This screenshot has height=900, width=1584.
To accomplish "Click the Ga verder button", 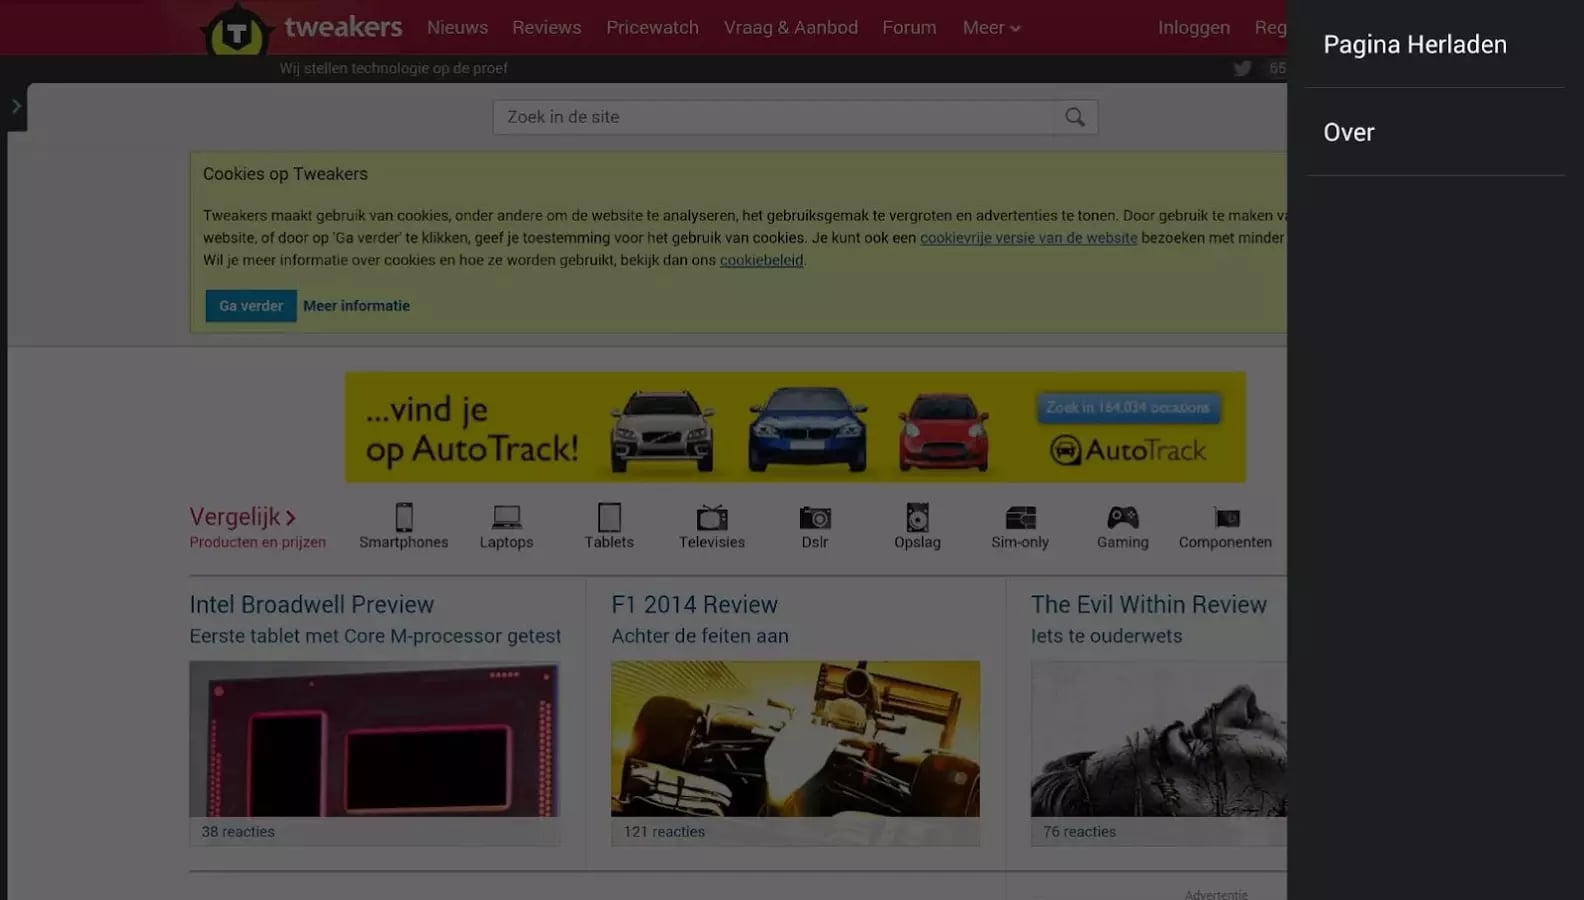I will pyautogui.click(x=251, y=306).
